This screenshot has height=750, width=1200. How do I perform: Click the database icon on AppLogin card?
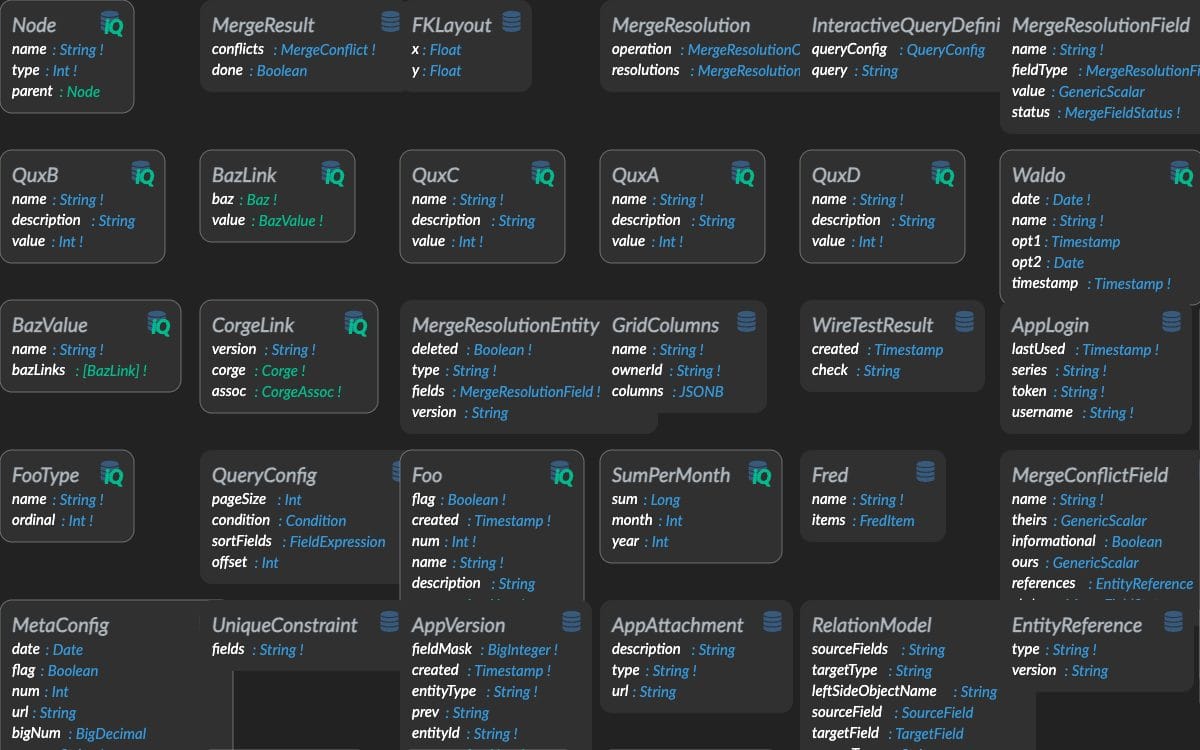(1171, 321)
